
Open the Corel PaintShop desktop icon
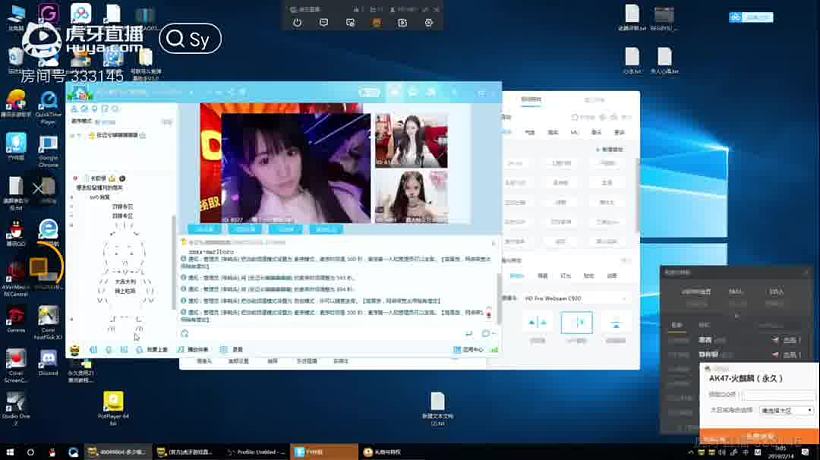click(47, 320)
